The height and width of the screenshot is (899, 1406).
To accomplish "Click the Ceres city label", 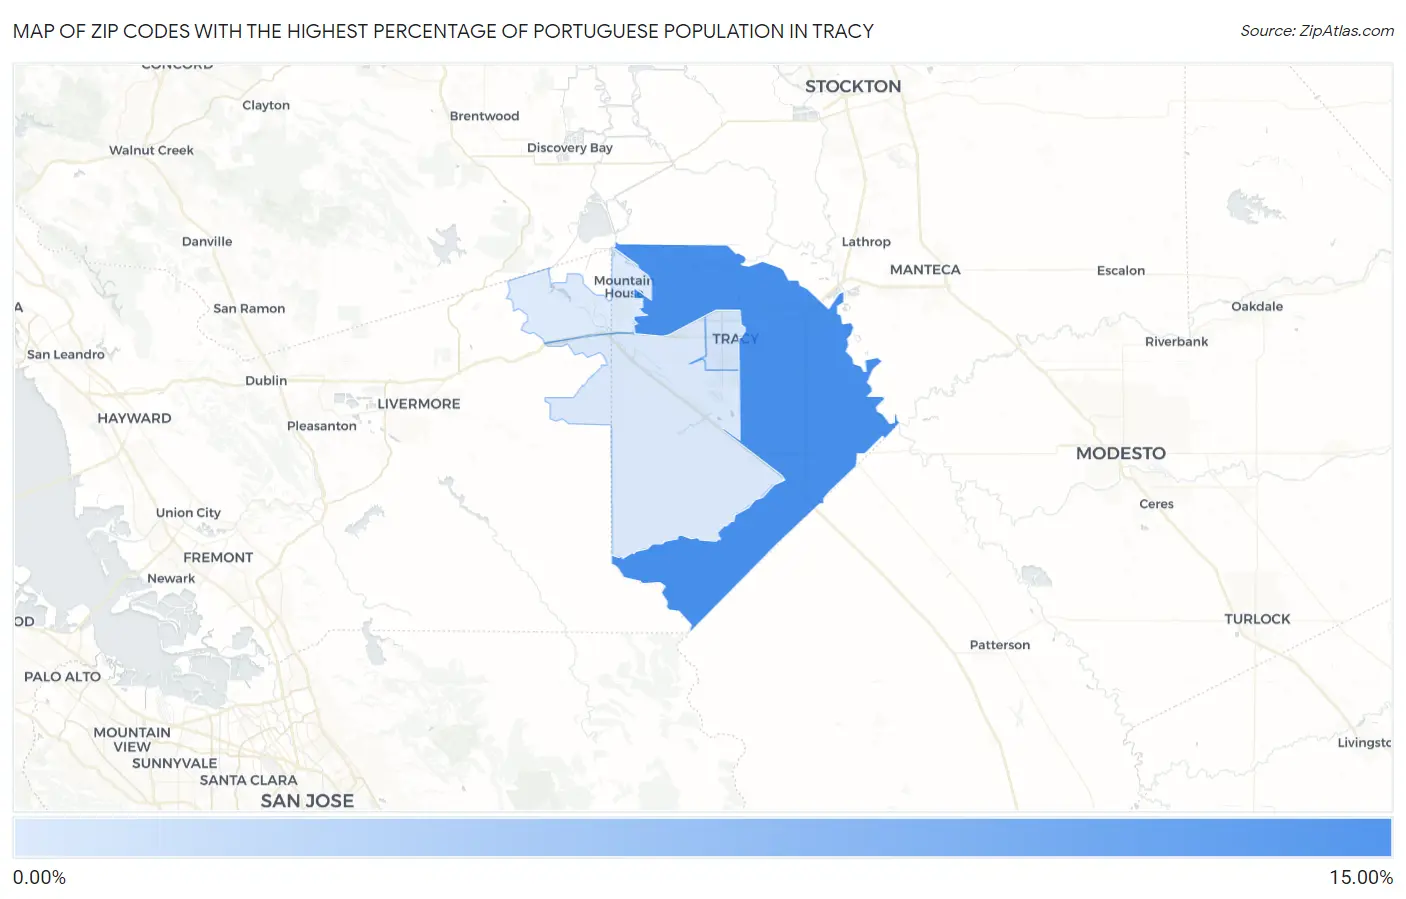I will (1156, 504).
